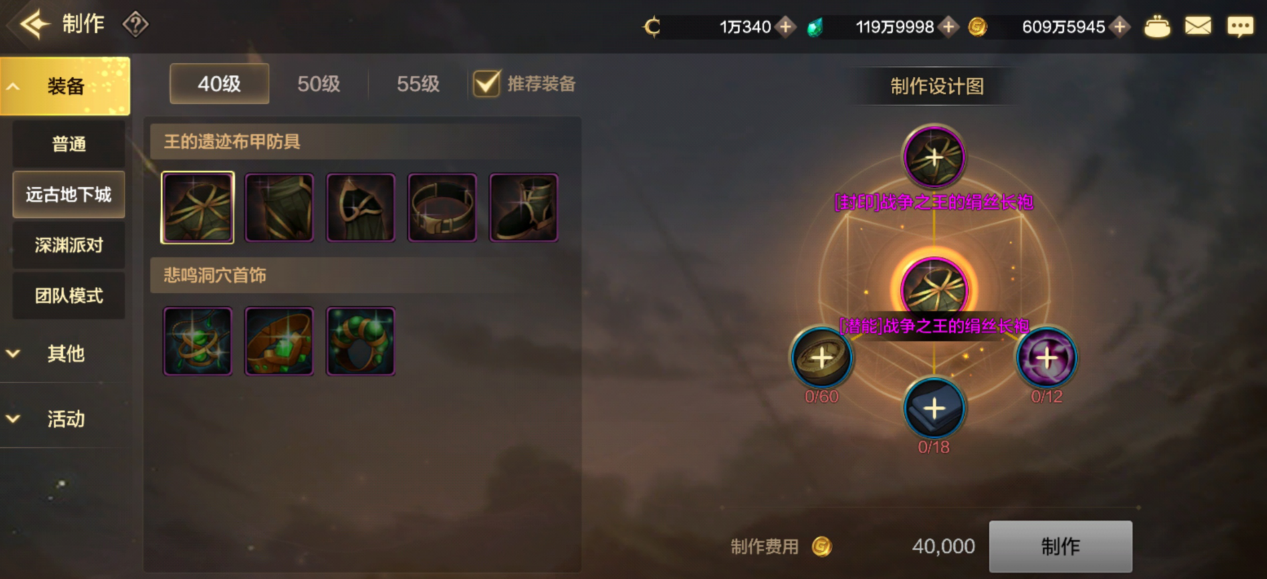Open the mail envelope icon
The height and width of the screenshot is (579, 1267).
click(x=1198, y=26)
